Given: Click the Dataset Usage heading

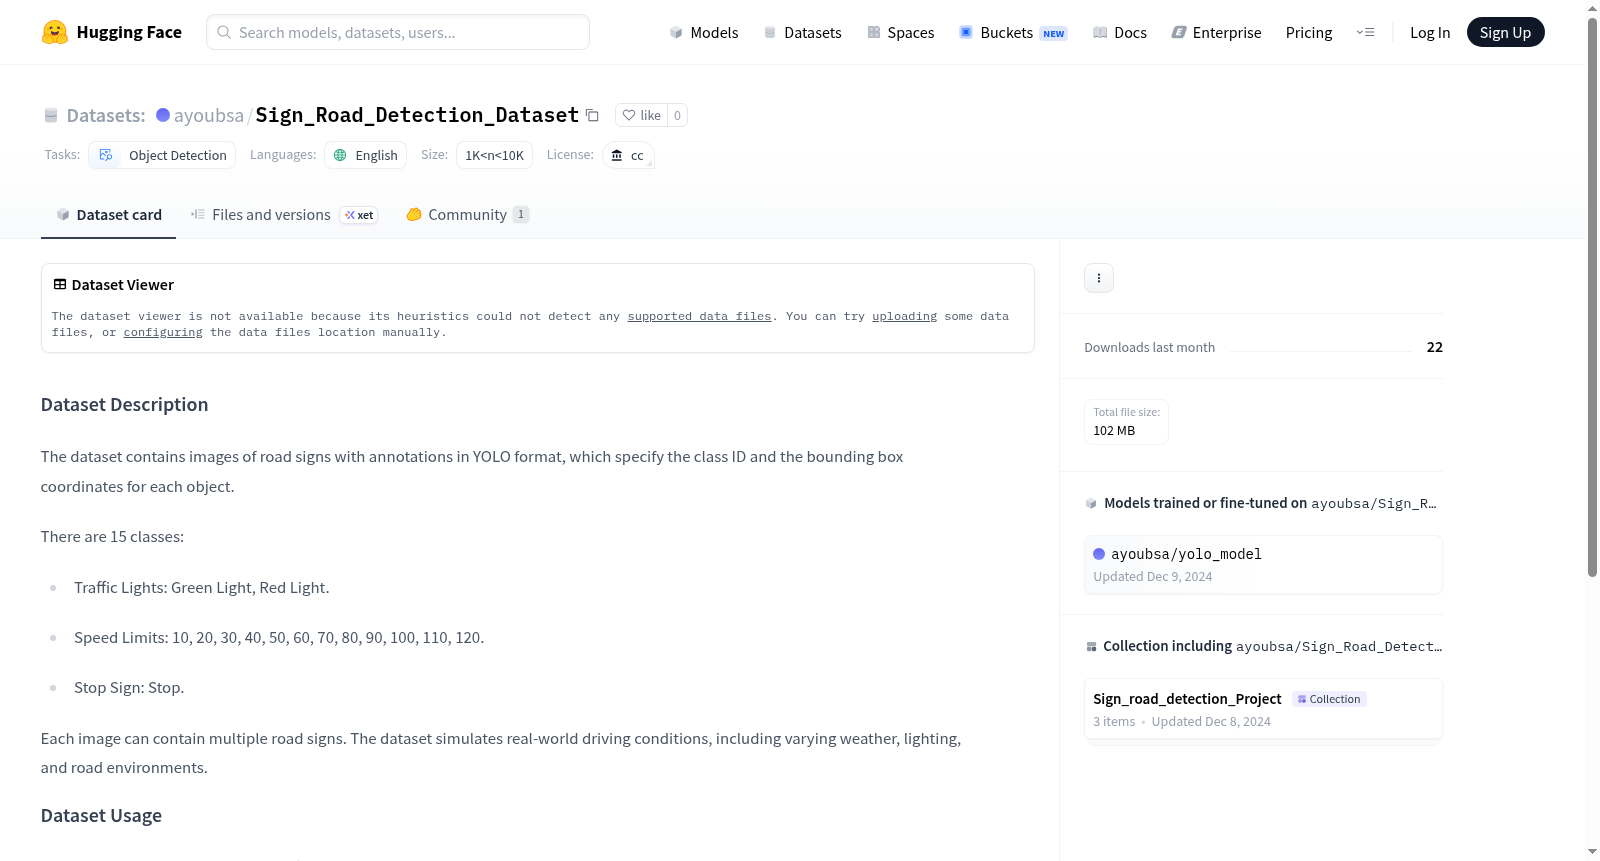Looking at the screenshot, I should [x=101, y=816].
